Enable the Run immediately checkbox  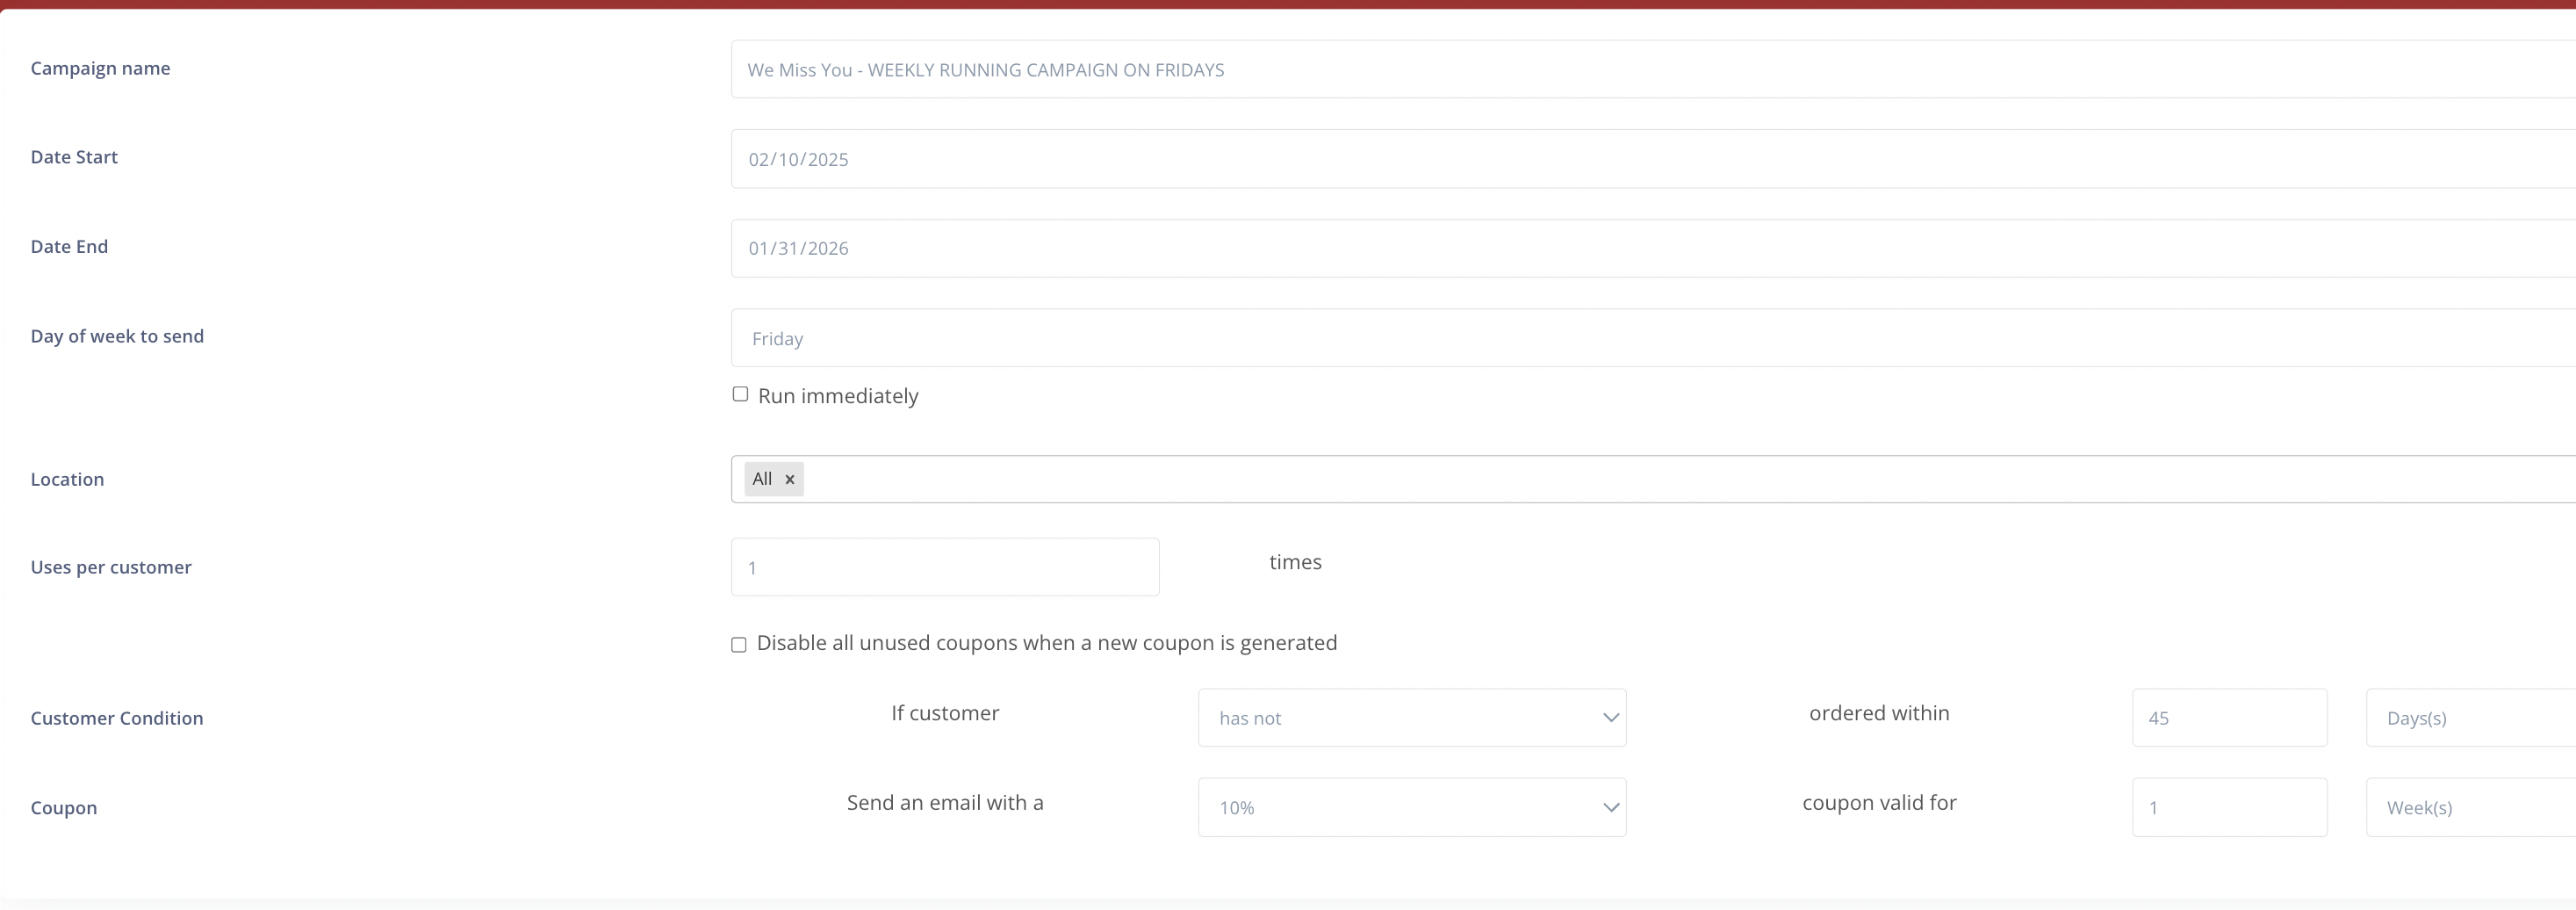(740, 395)
